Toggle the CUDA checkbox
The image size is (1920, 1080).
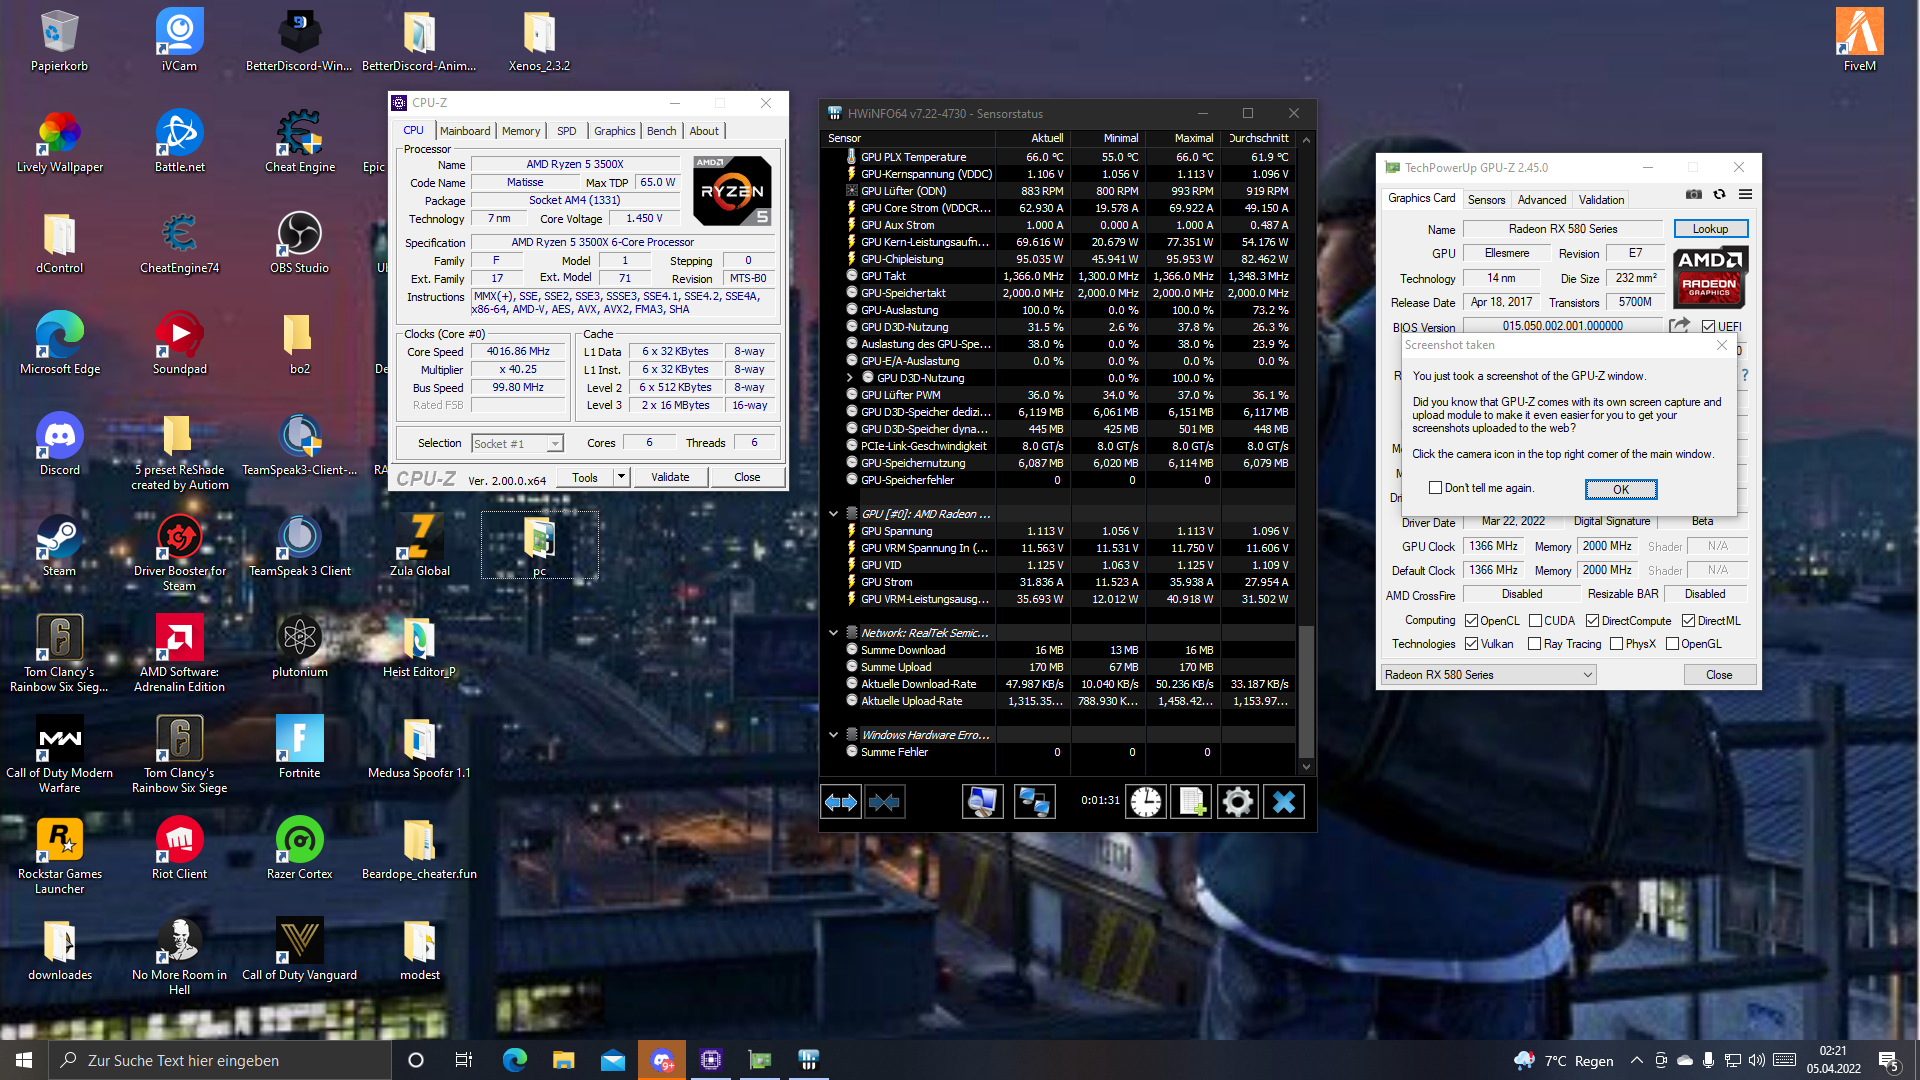(1535, 621)
